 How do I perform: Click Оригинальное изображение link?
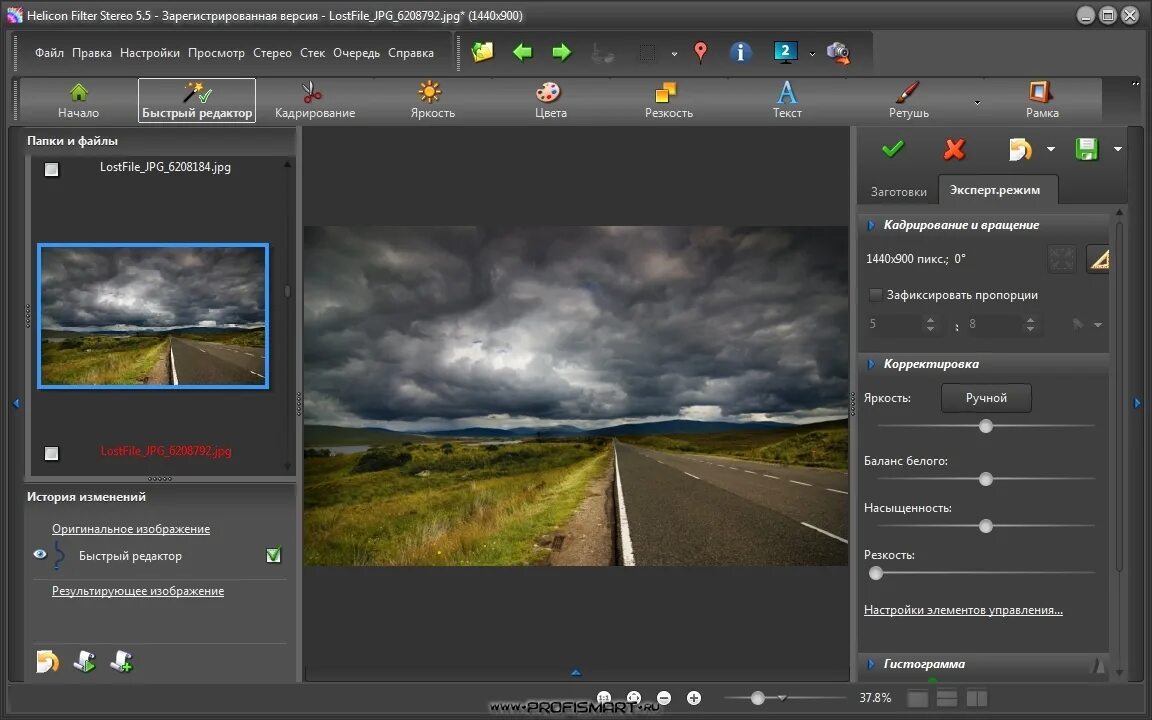pos(131,529)
